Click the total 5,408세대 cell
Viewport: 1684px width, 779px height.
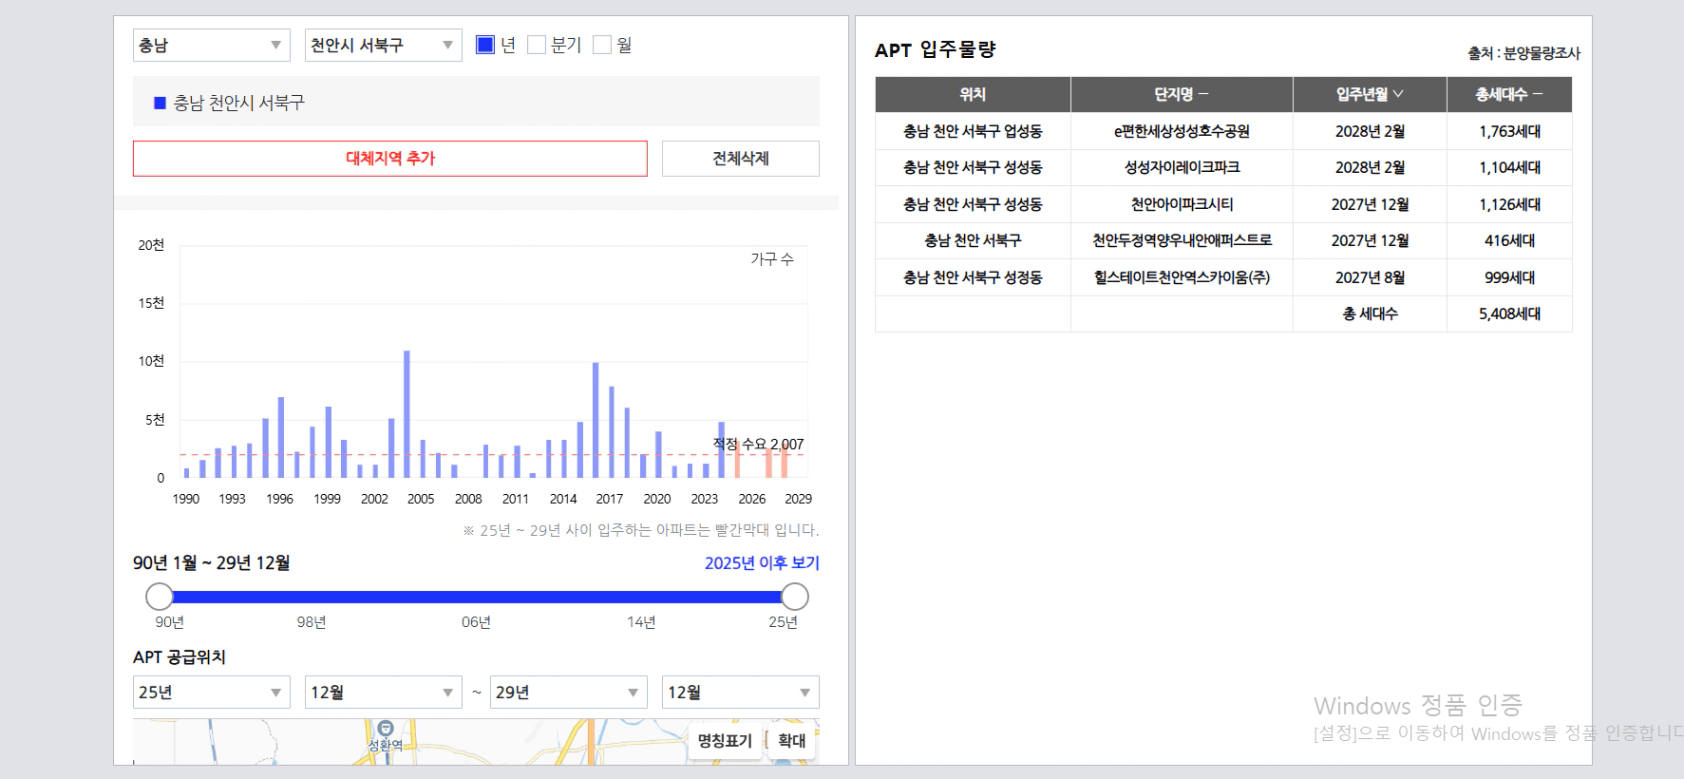tap(1509, 313)
